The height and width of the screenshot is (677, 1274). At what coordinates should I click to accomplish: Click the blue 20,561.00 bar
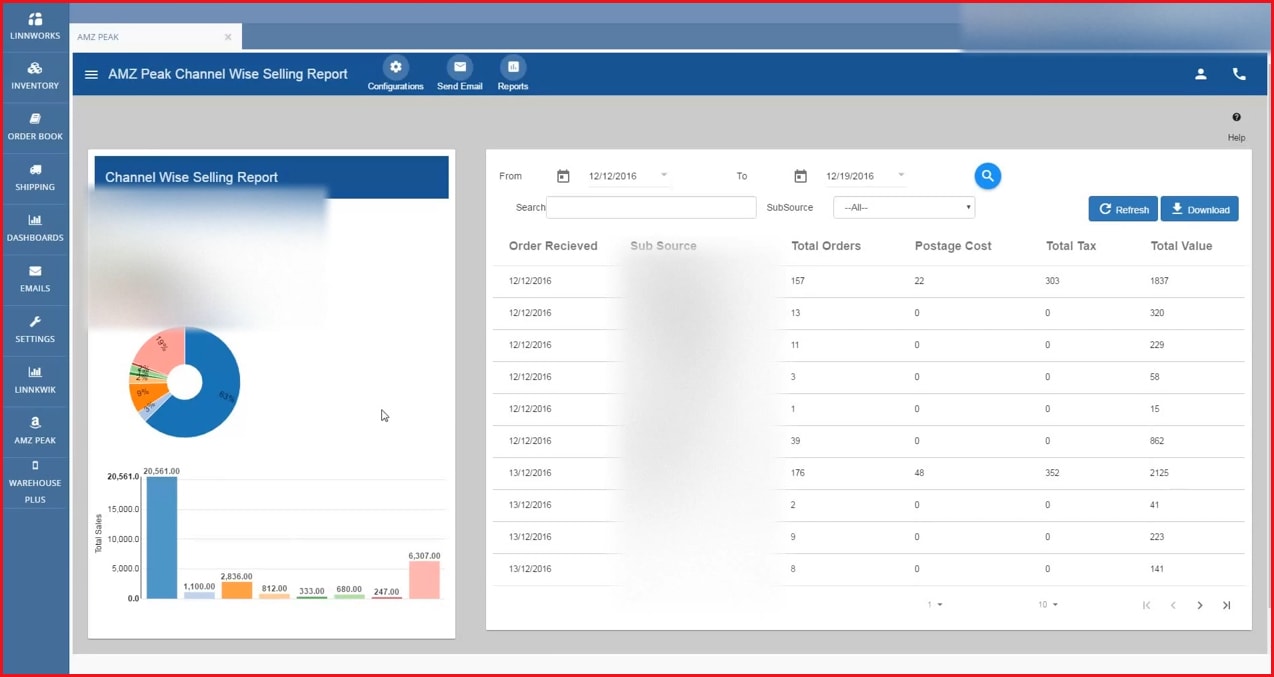click(x=161, y=537)
